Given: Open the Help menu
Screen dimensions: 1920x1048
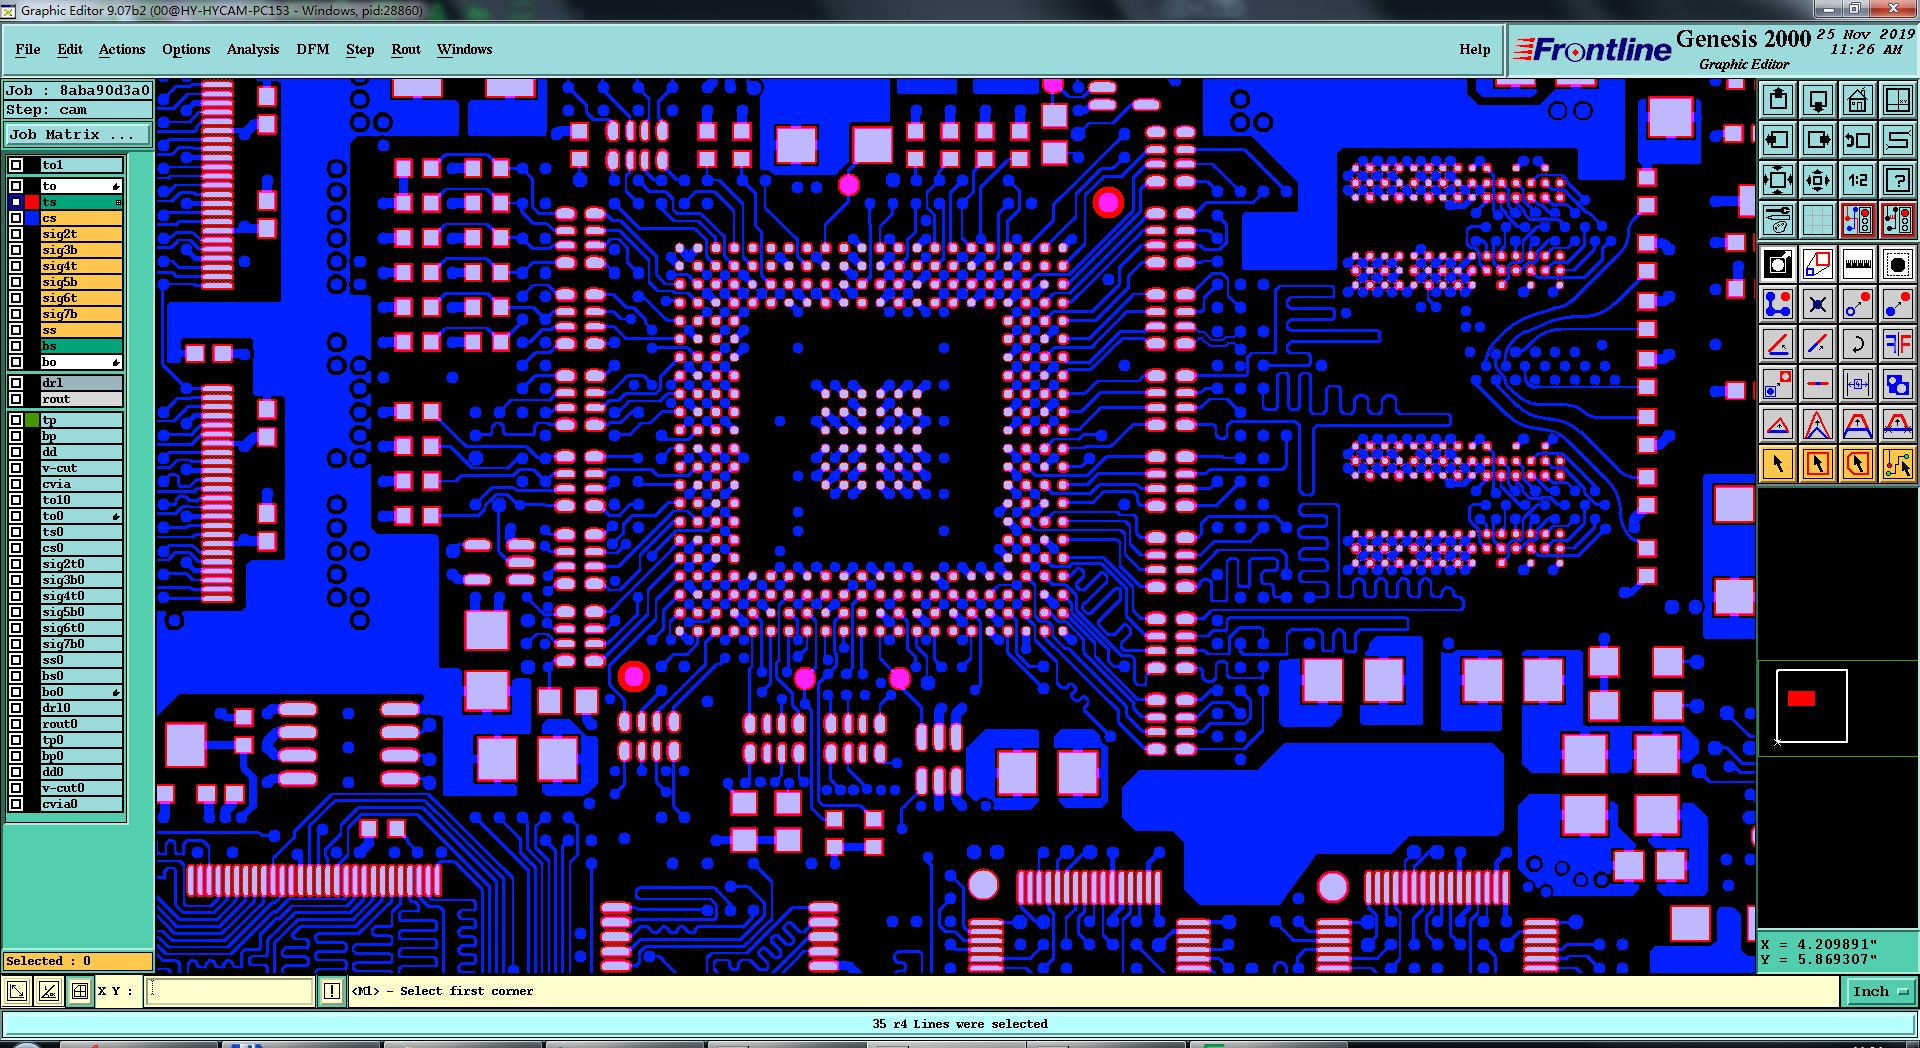Looking at the screenshot, I should click(x=1475, y=49).
